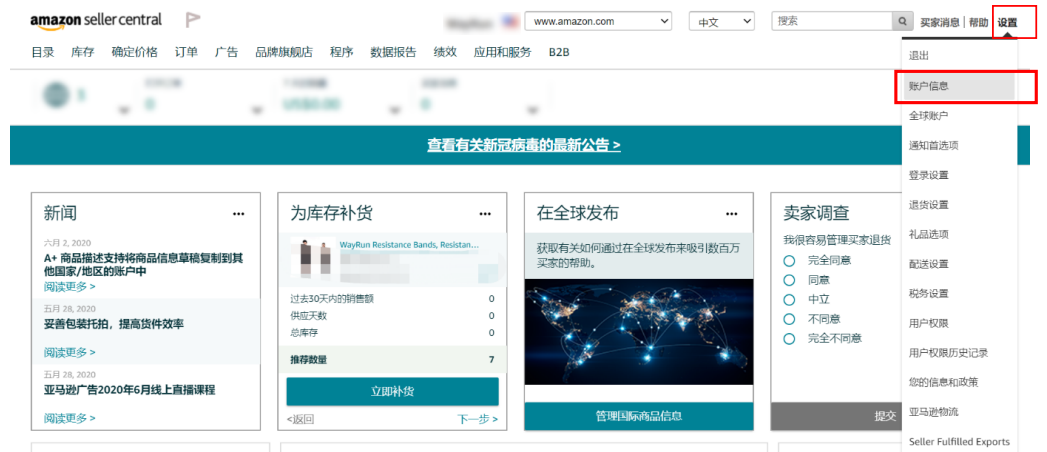Choose the 完全不同意 radio option
This screenshot has height=452, width=1047.
click(789, 338)
